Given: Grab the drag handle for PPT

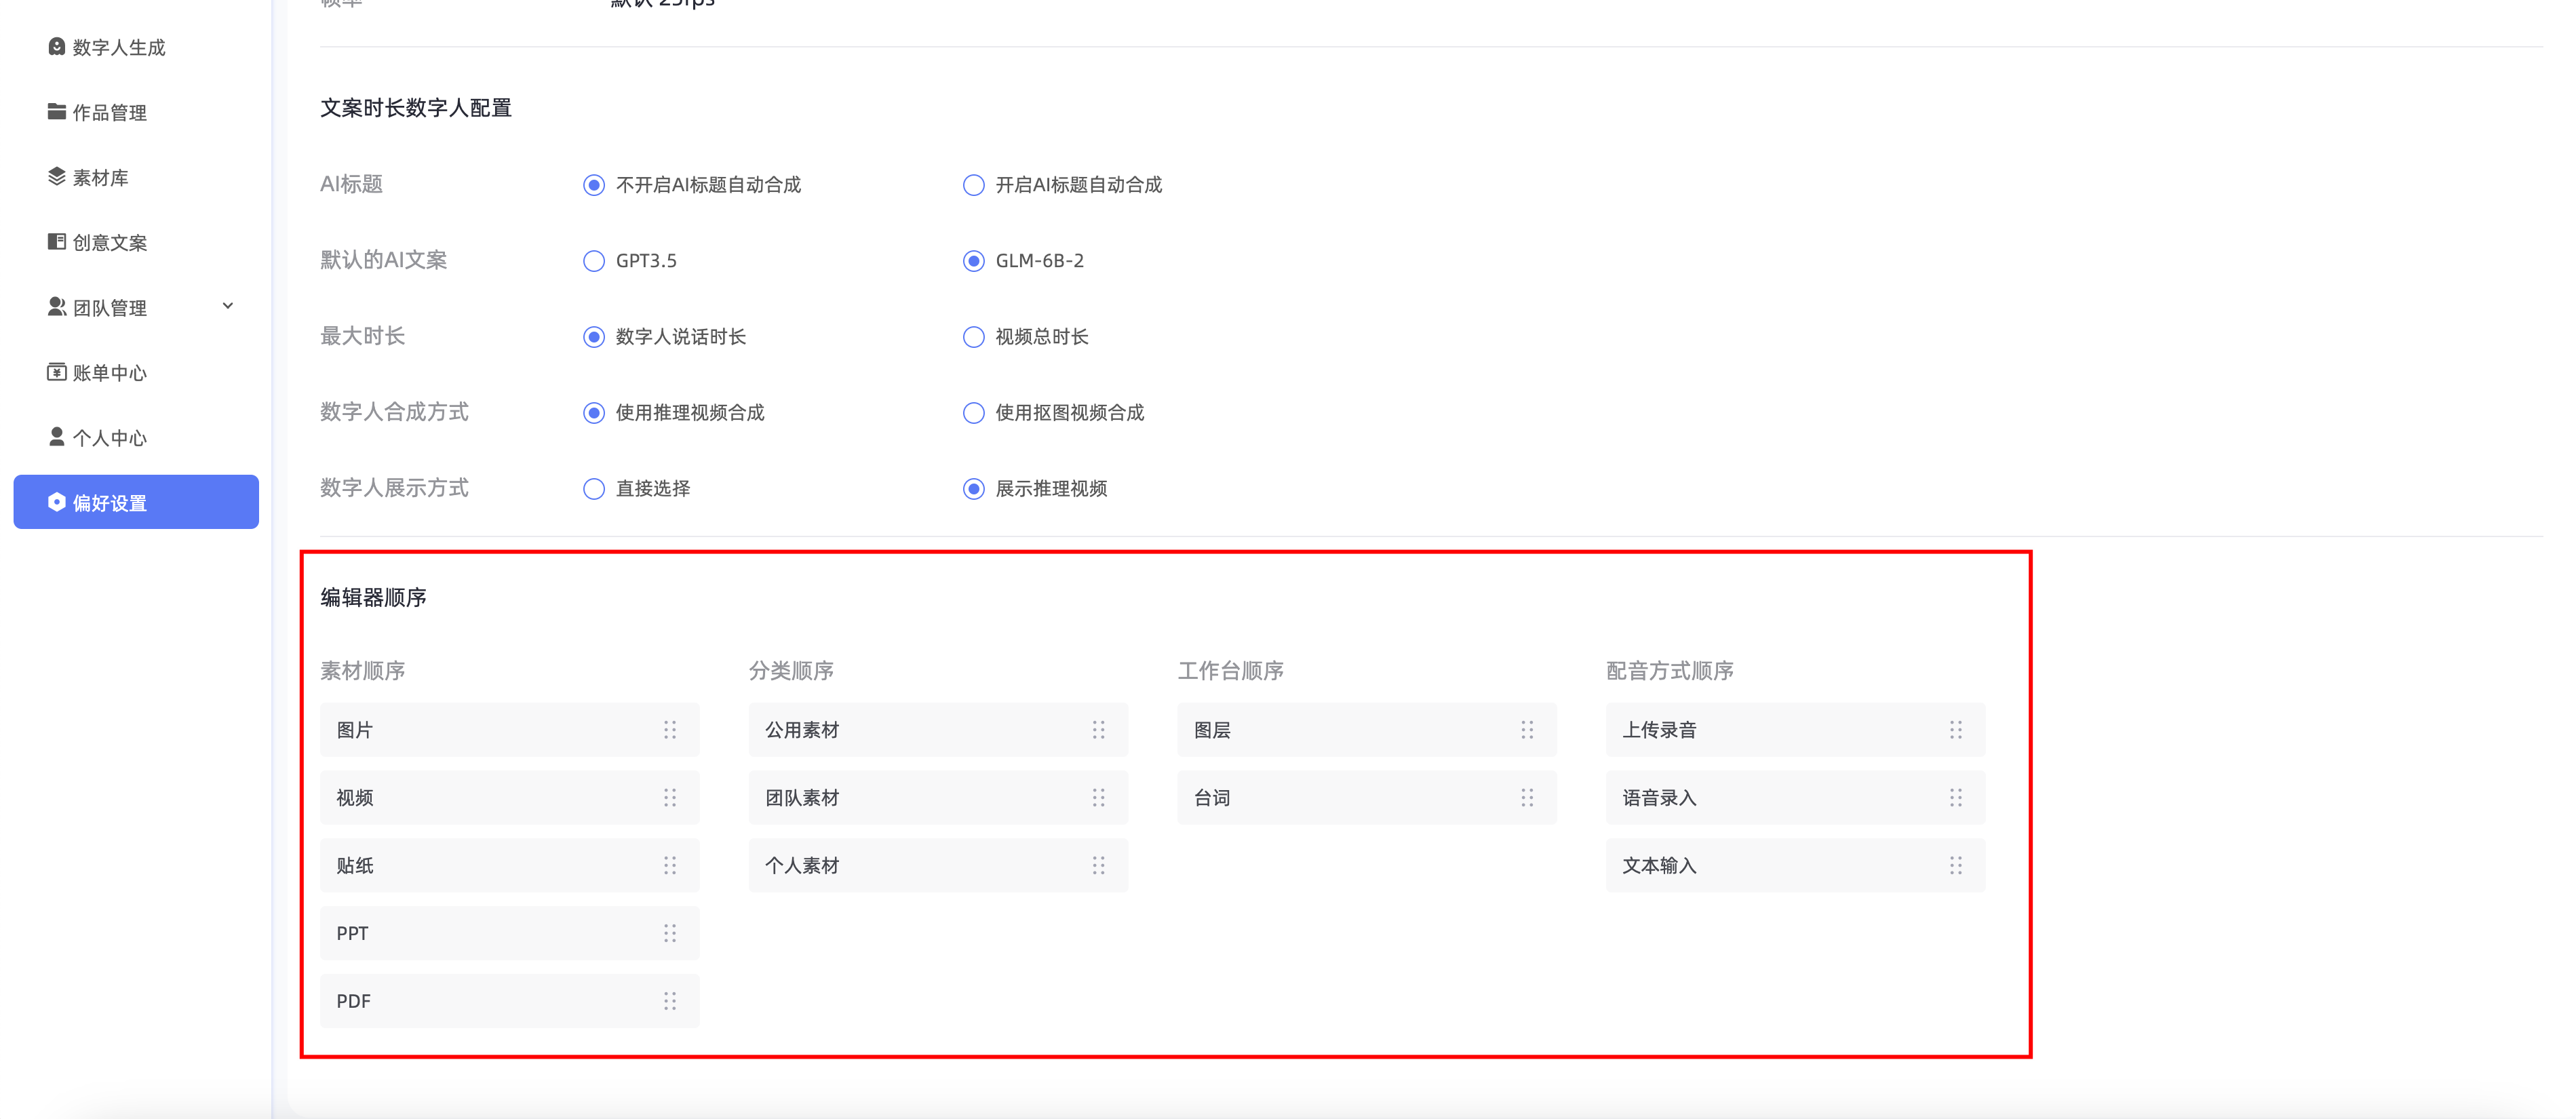Looking at the screenshot, I should click(x=670, y=933).
